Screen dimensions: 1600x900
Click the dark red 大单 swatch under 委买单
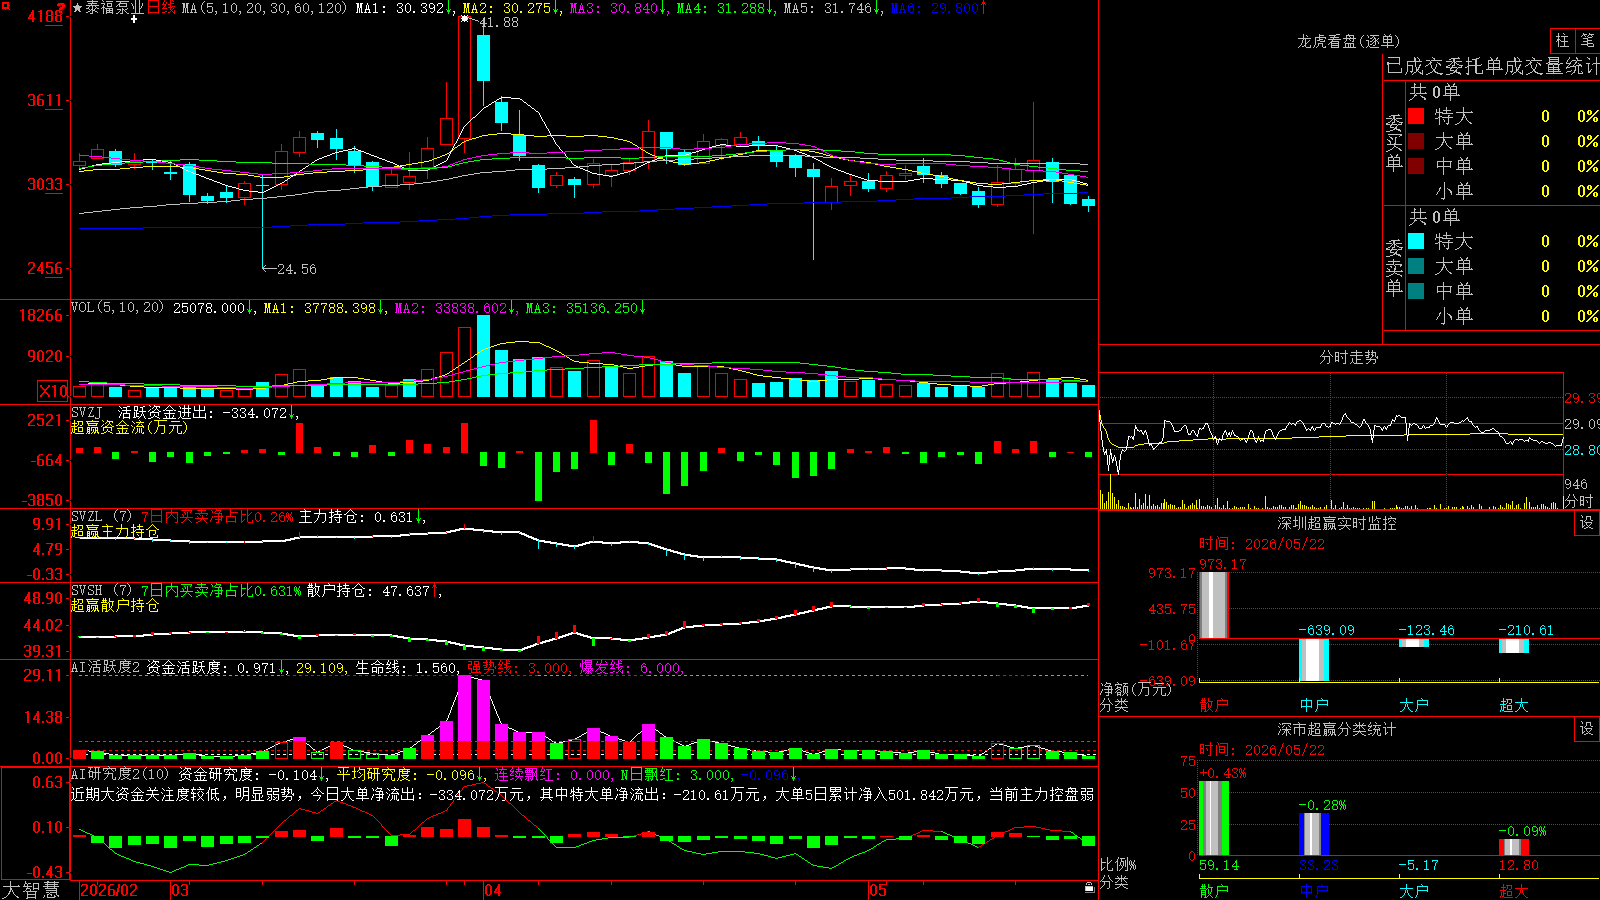1416,141
